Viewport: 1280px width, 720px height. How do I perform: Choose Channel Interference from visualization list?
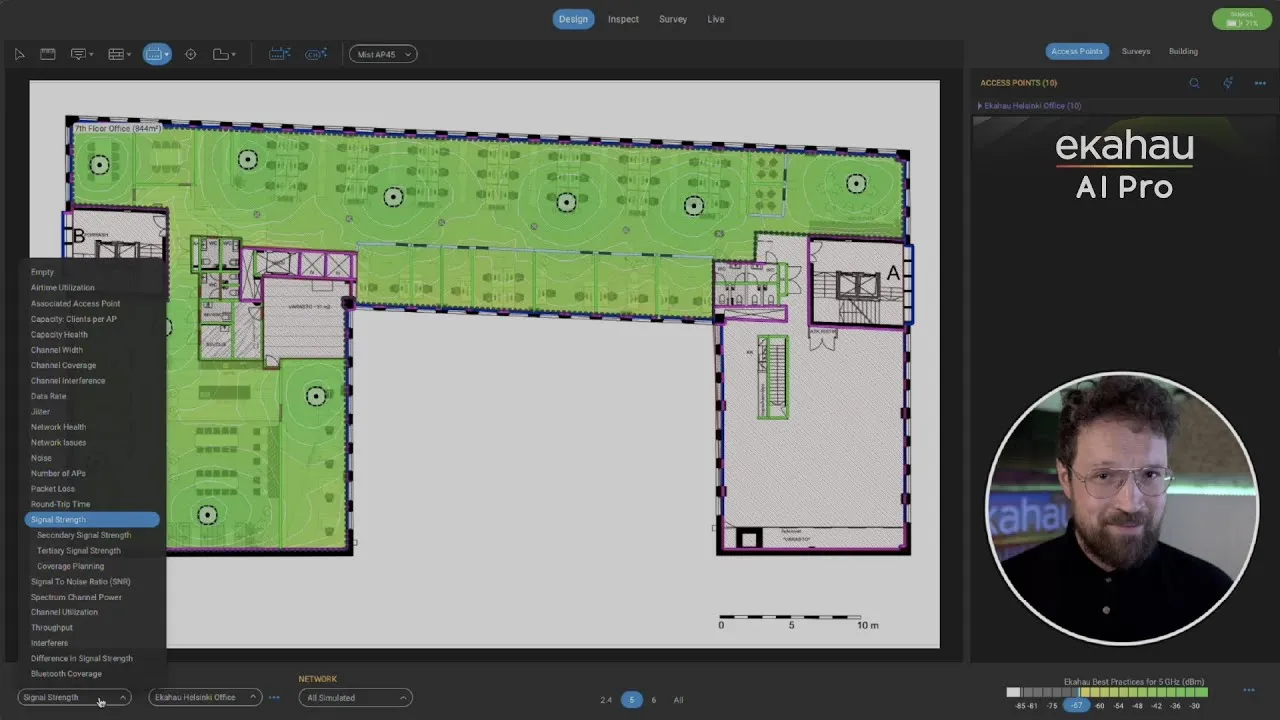tap(68, 381)
